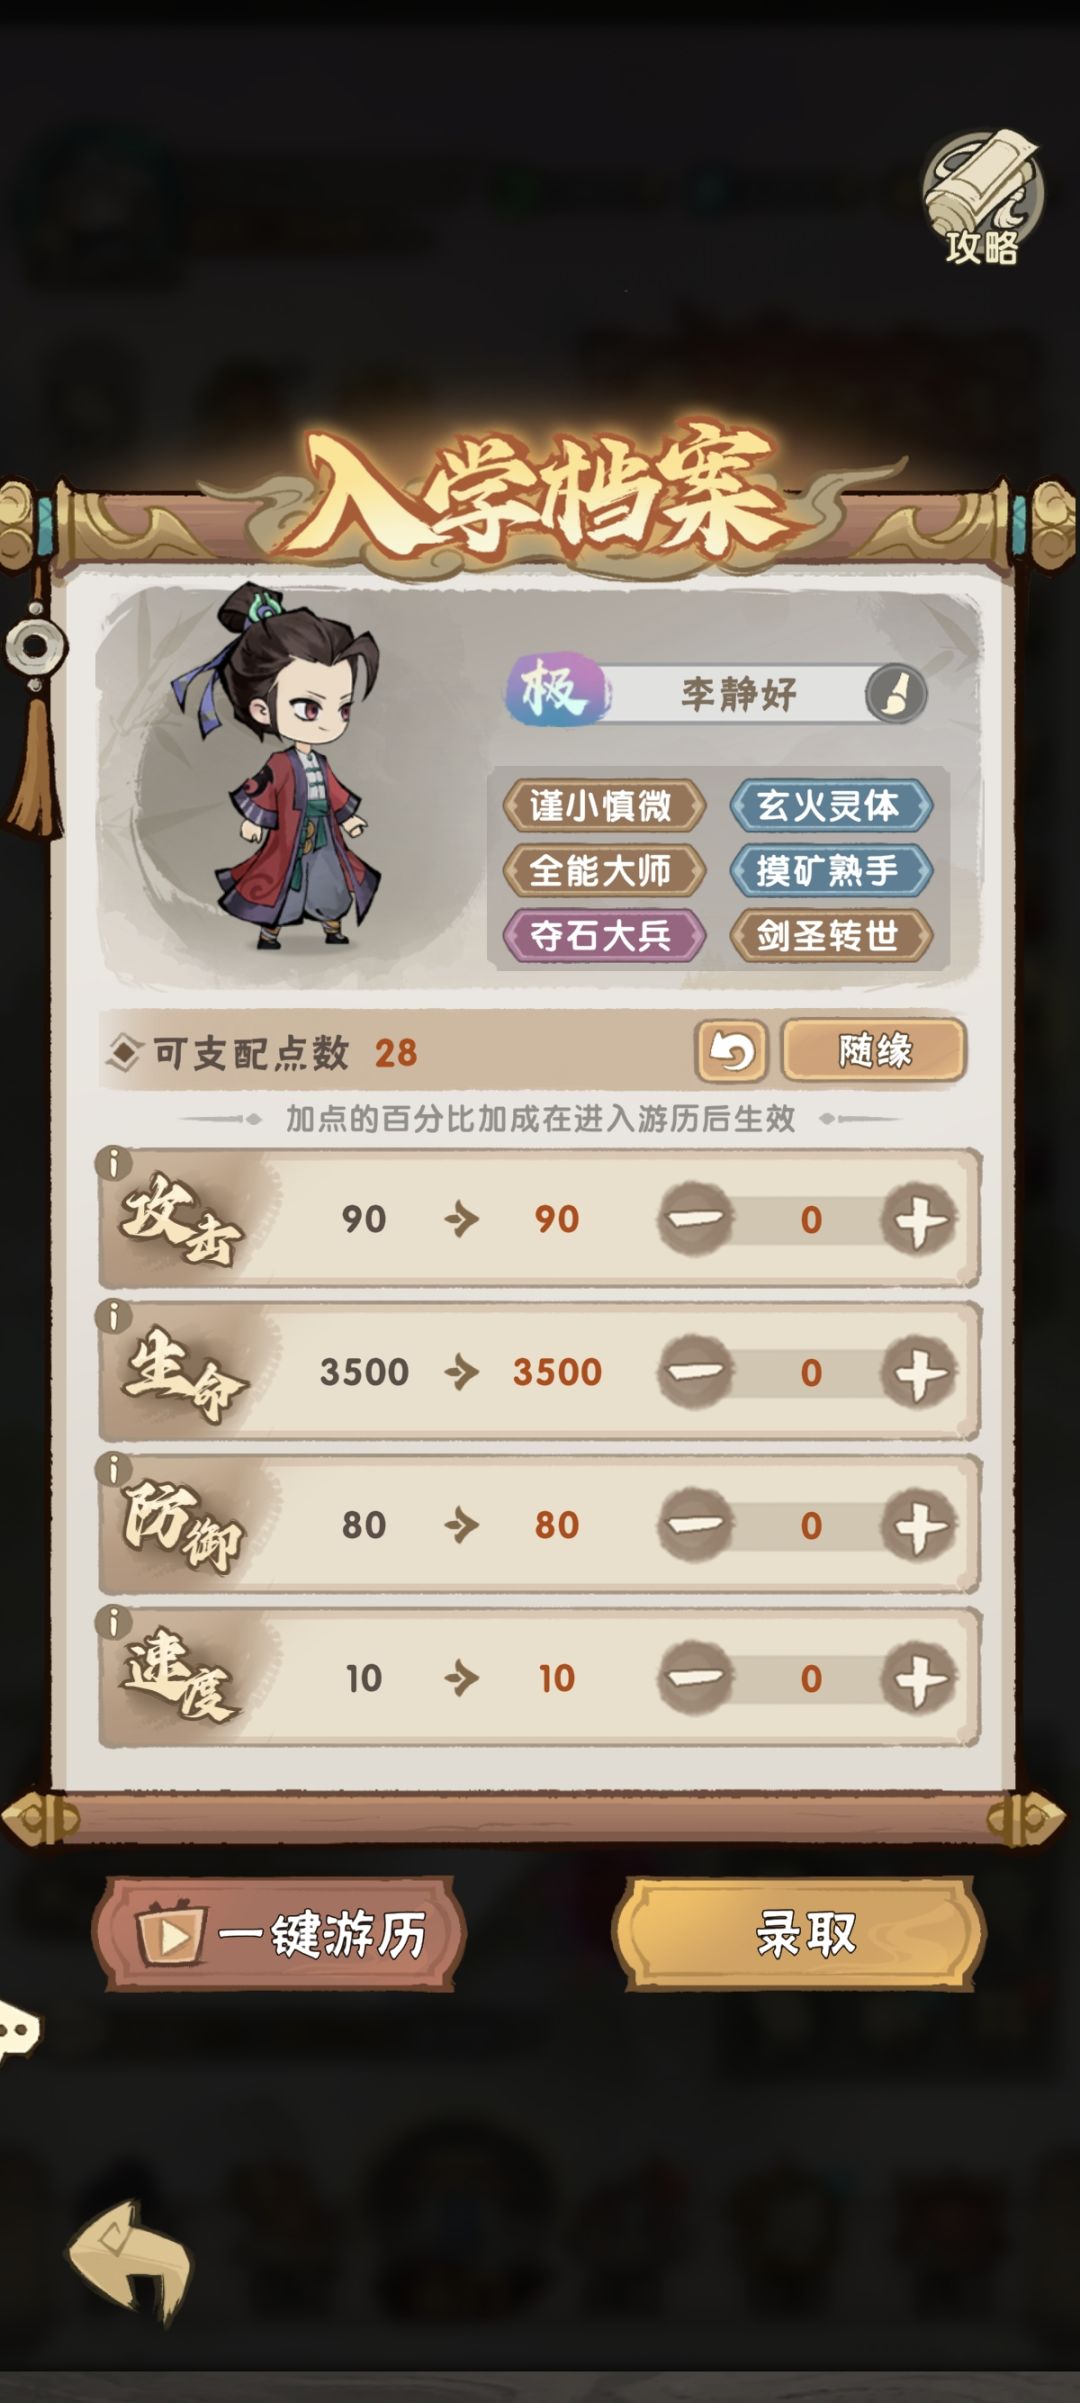
Task: Open the 攻略 guide scroll icon
Action: coord(982,200)
